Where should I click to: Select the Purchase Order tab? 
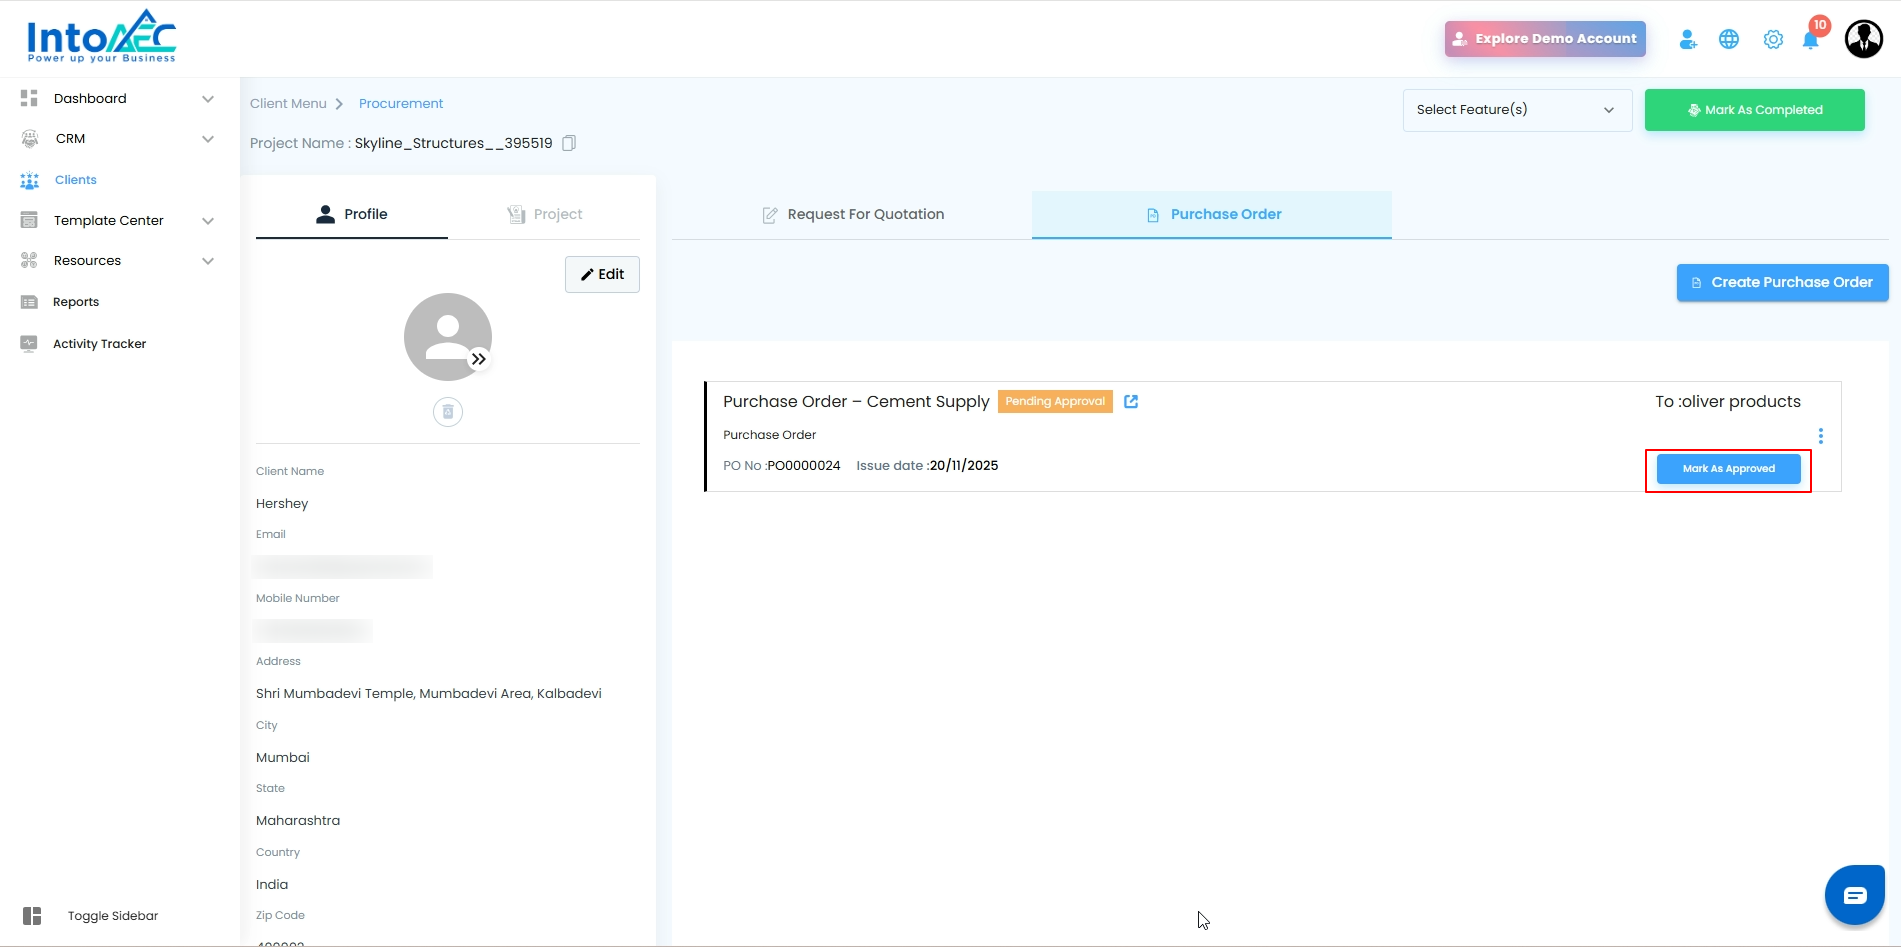point(1212,214)
